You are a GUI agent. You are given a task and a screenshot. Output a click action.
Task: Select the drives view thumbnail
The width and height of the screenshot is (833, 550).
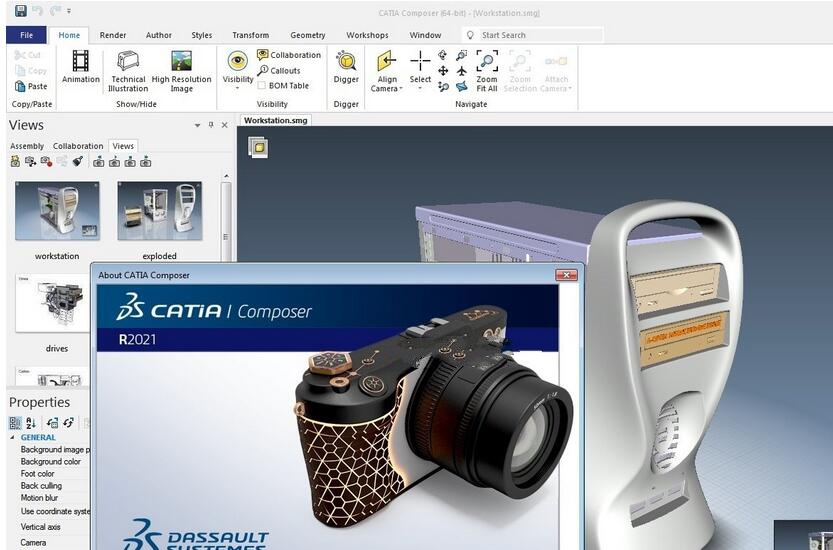click(x=53, y=303)
